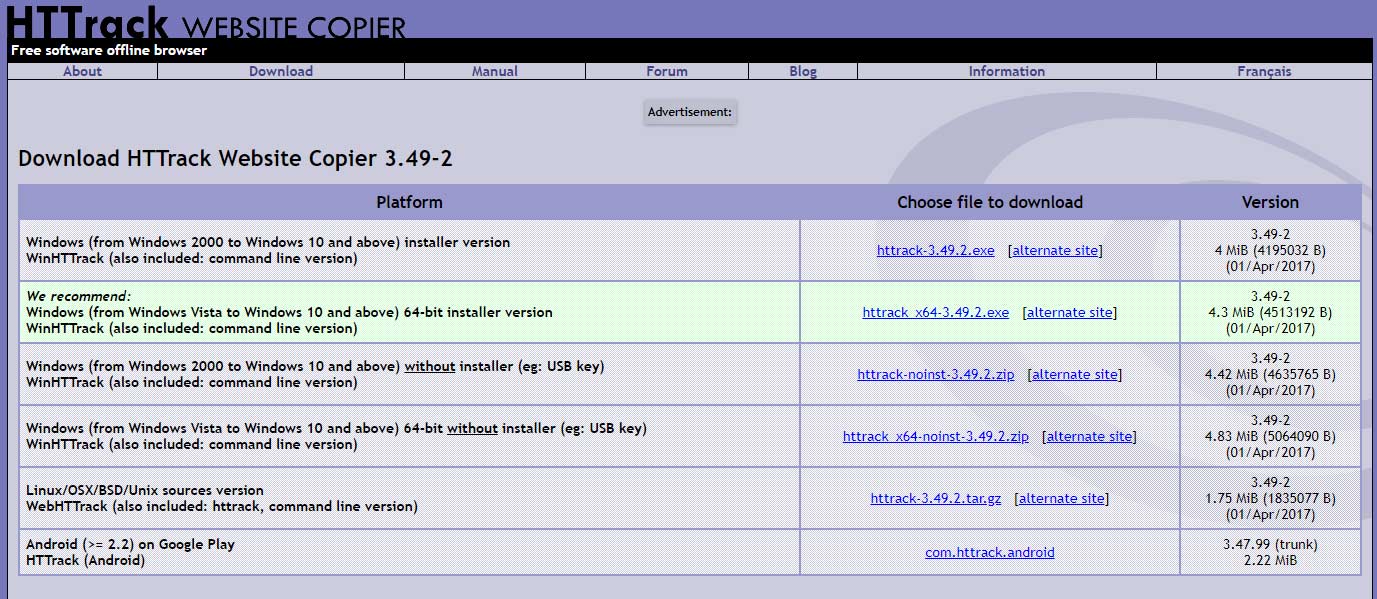Download httrack-3.49.2.exe installer
Viewport: 1377px width, 599px height.
(935, 250)
